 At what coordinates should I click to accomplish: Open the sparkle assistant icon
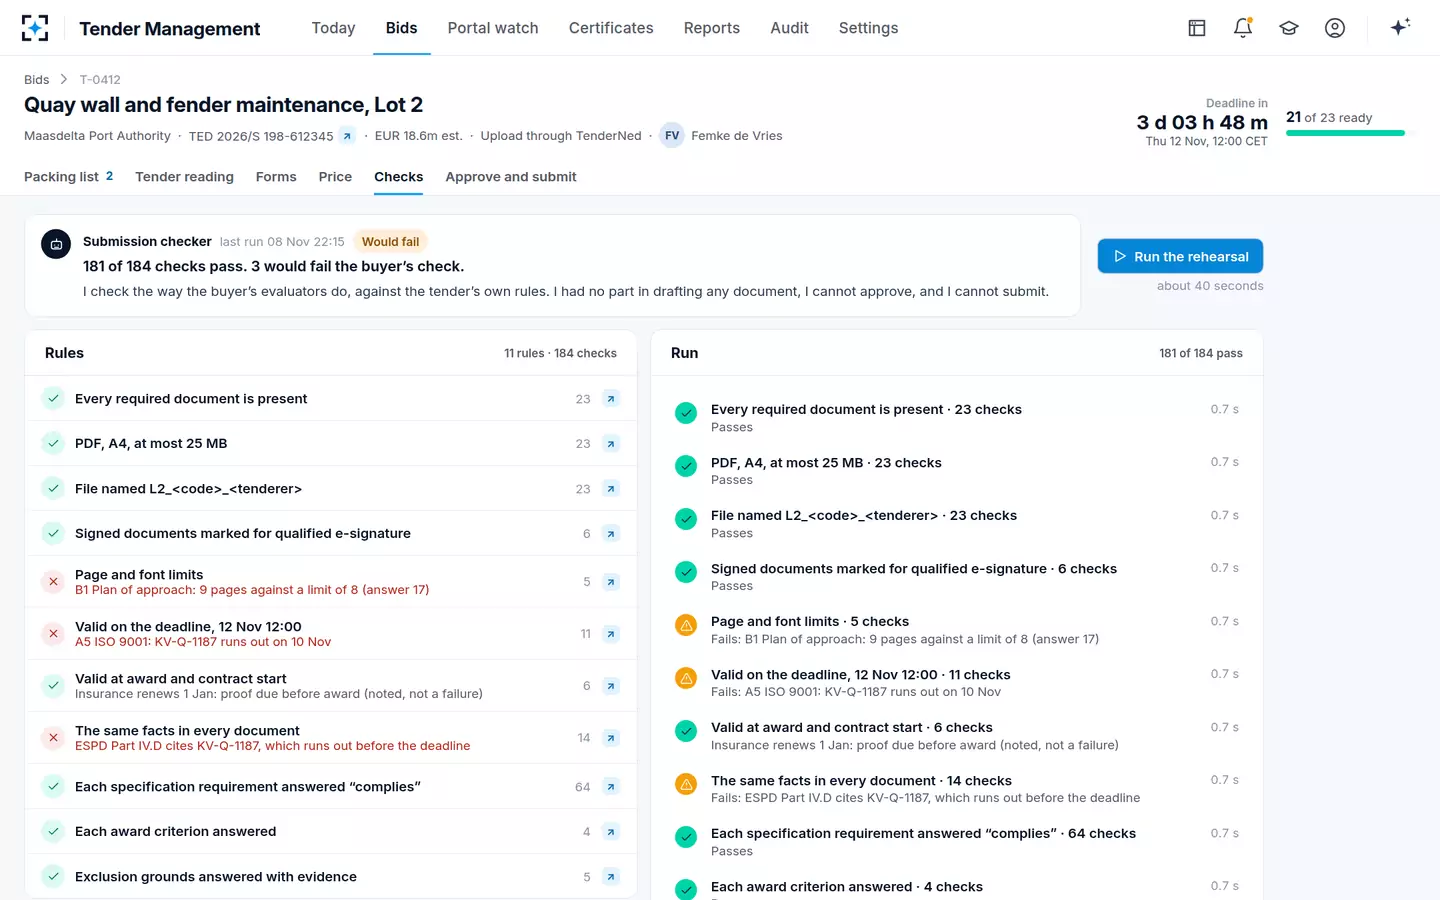click(1400, 27)
